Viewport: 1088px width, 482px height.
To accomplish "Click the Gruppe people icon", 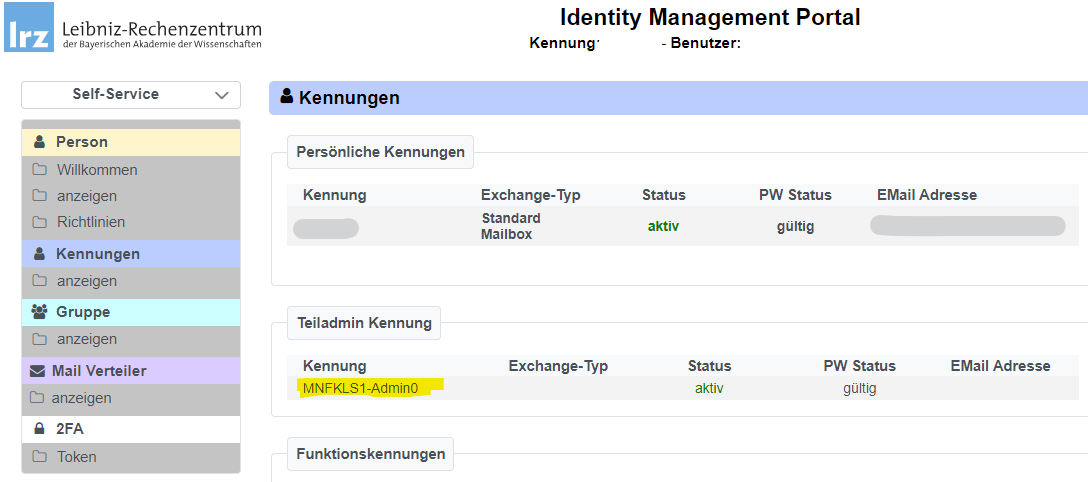I will click(40, 312).
